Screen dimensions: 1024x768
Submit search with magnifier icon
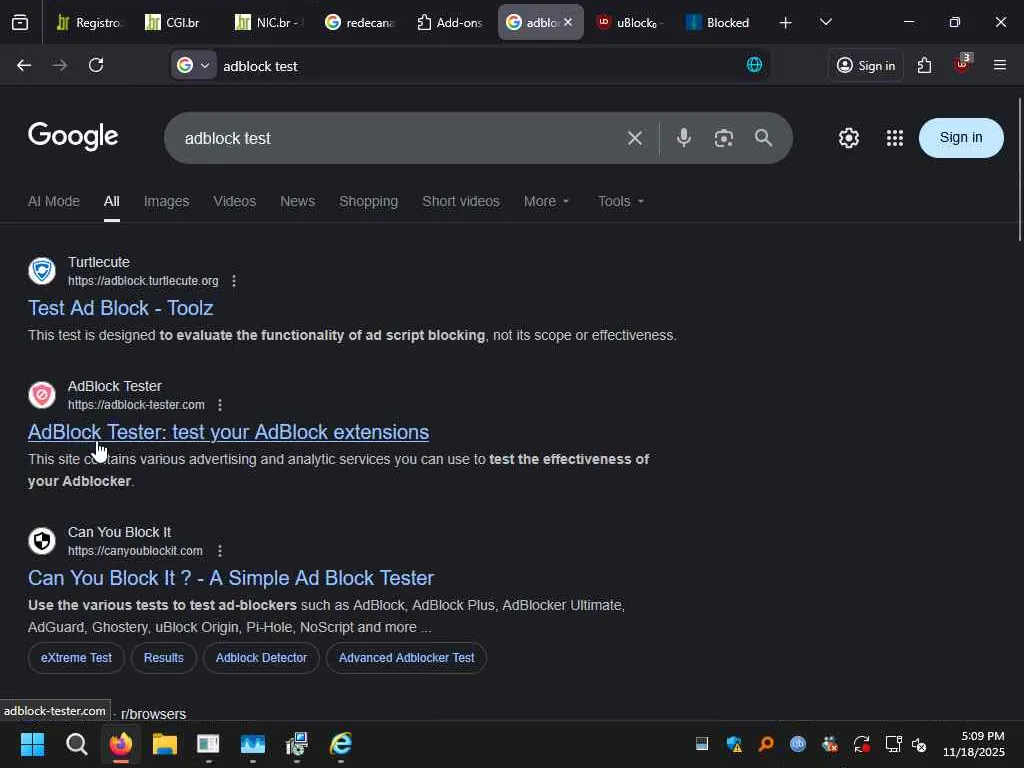pos(763,138)
